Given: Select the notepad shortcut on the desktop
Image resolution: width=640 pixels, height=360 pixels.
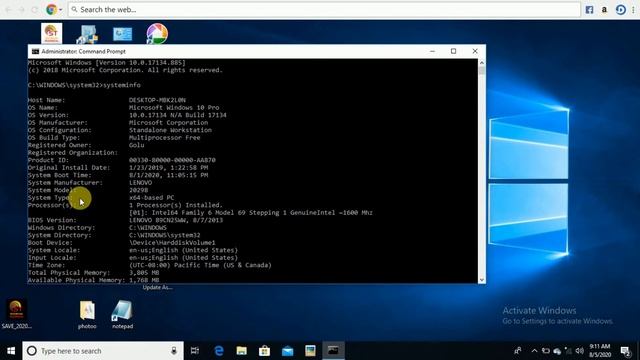Looking at the screenshot, I should [122, 315].
